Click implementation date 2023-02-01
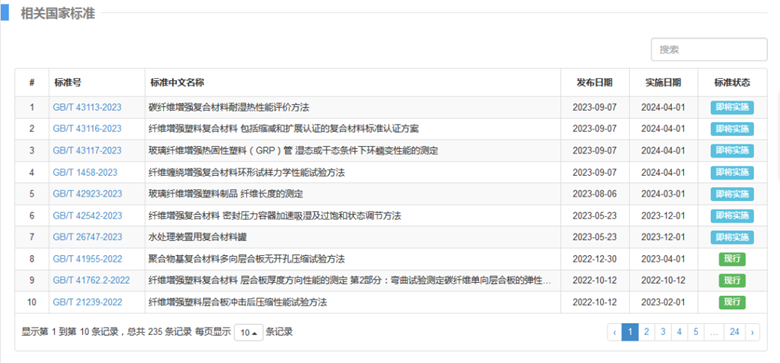The height and width of the screenshot is (363, 780). pos(663,302)
